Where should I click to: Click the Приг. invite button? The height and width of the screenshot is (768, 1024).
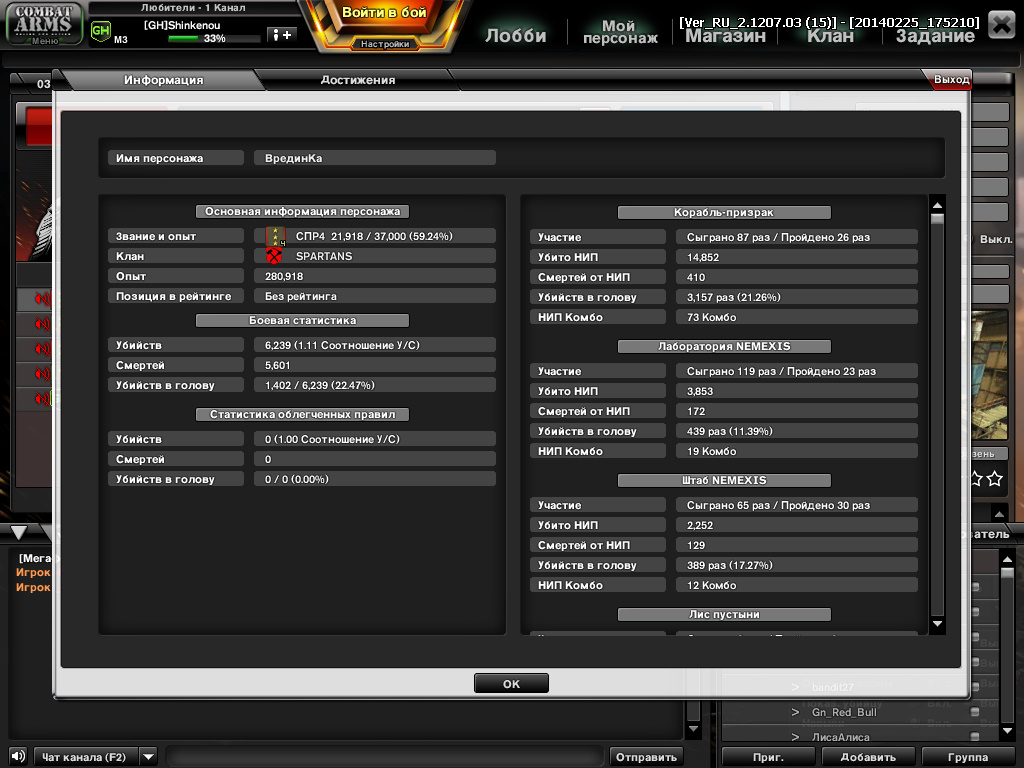768,757
